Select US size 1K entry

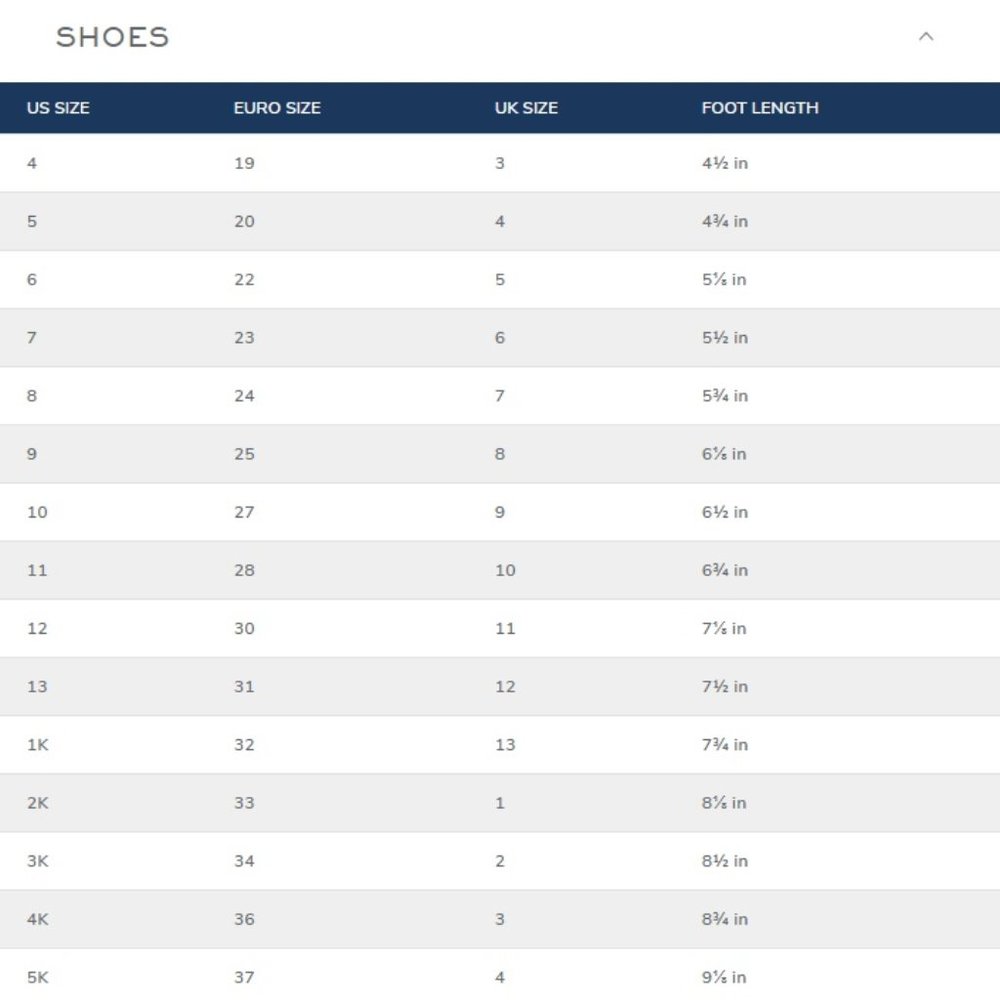(x=38, y=745)
